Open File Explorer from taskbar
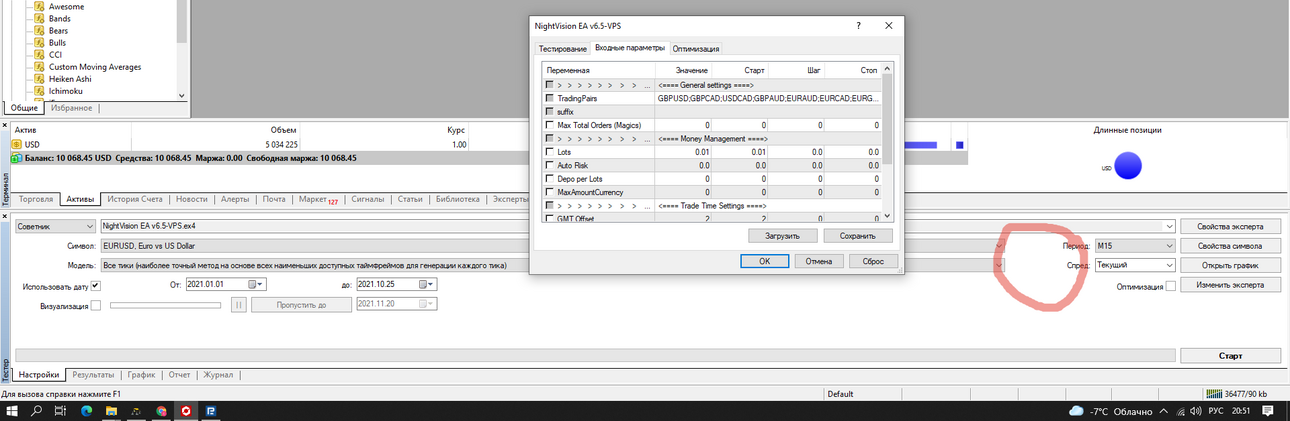1290x421 pixels. (111, 411)
